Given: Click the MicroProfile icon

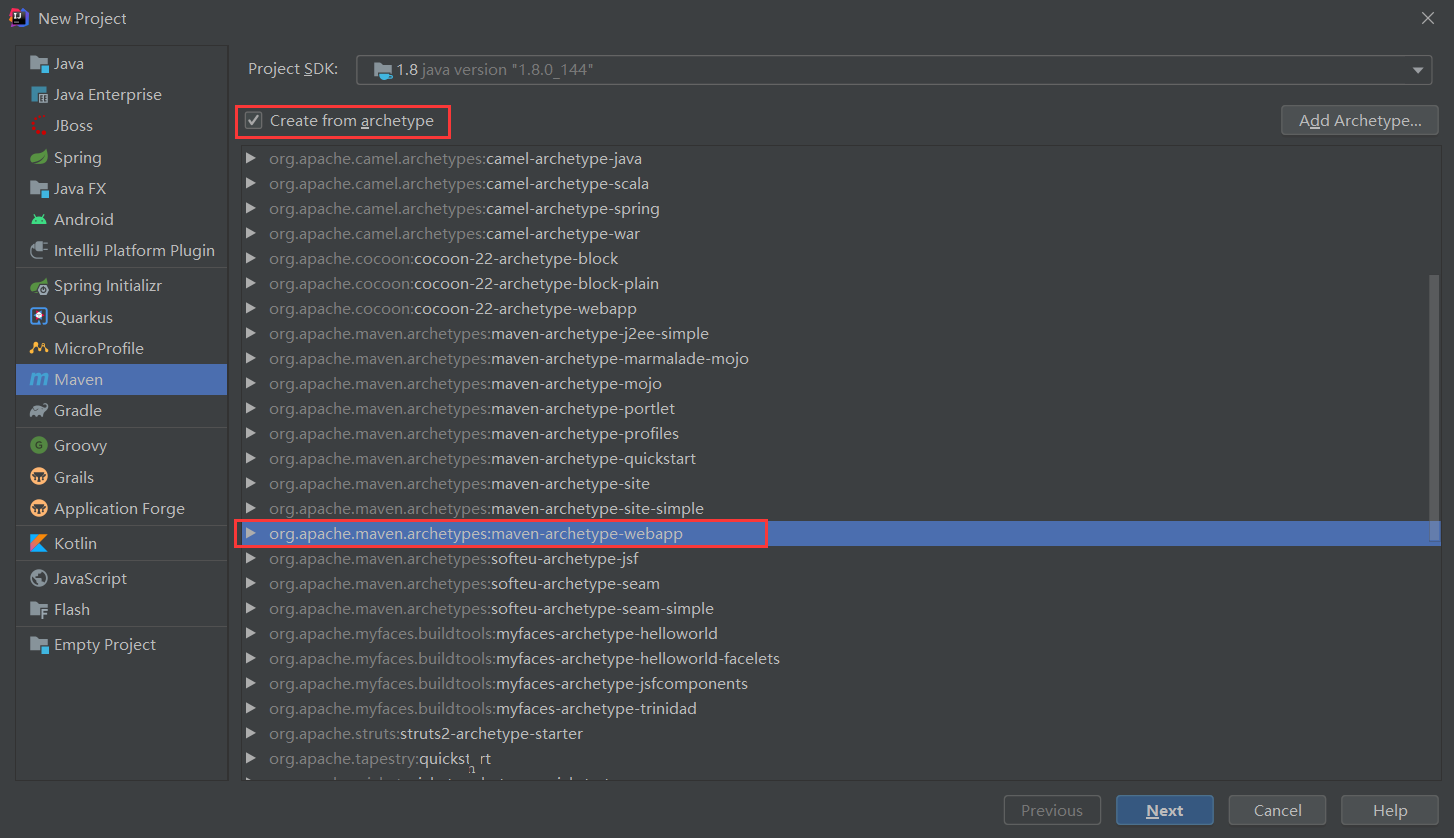Looking at the screenshot, I should click(39, 348).
